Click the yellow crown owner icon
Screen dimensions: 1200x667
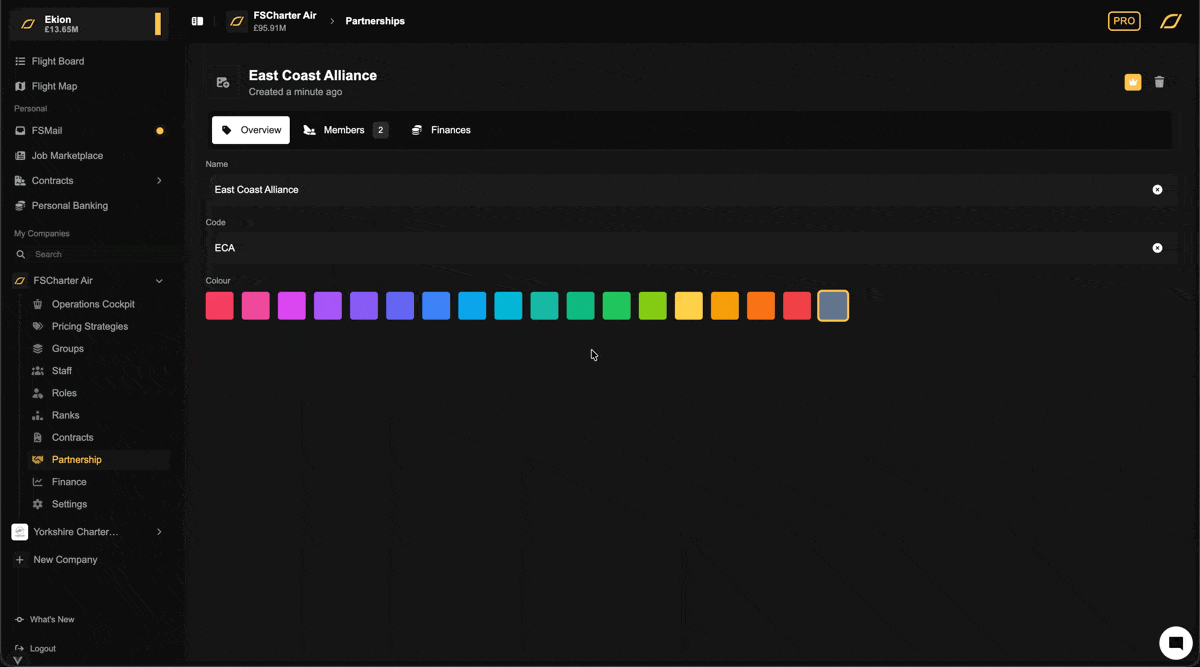coord(1133,82)
